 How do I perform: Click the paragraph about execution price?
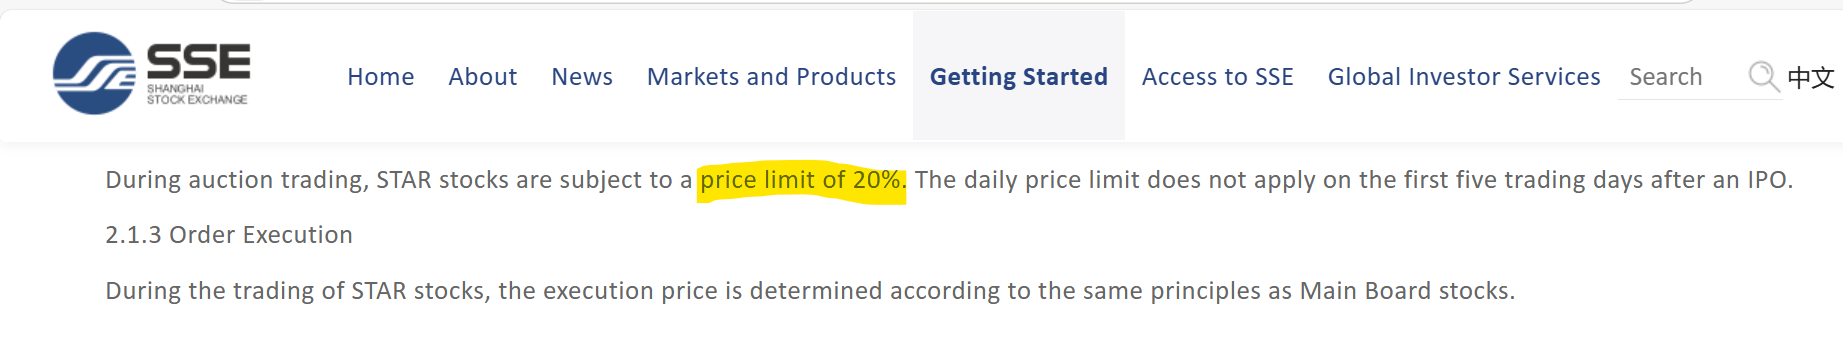coord(810,291)
